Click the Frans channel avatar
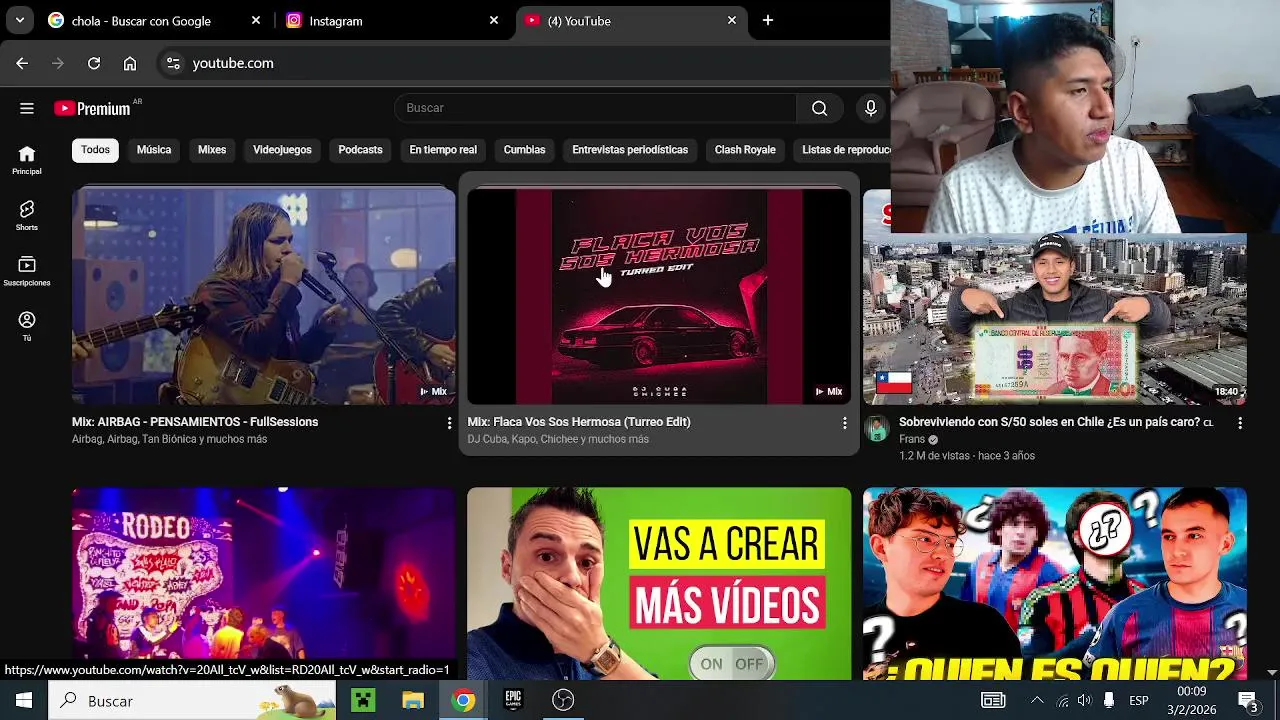Viewport: 1280px width, 720px height. 877,429
